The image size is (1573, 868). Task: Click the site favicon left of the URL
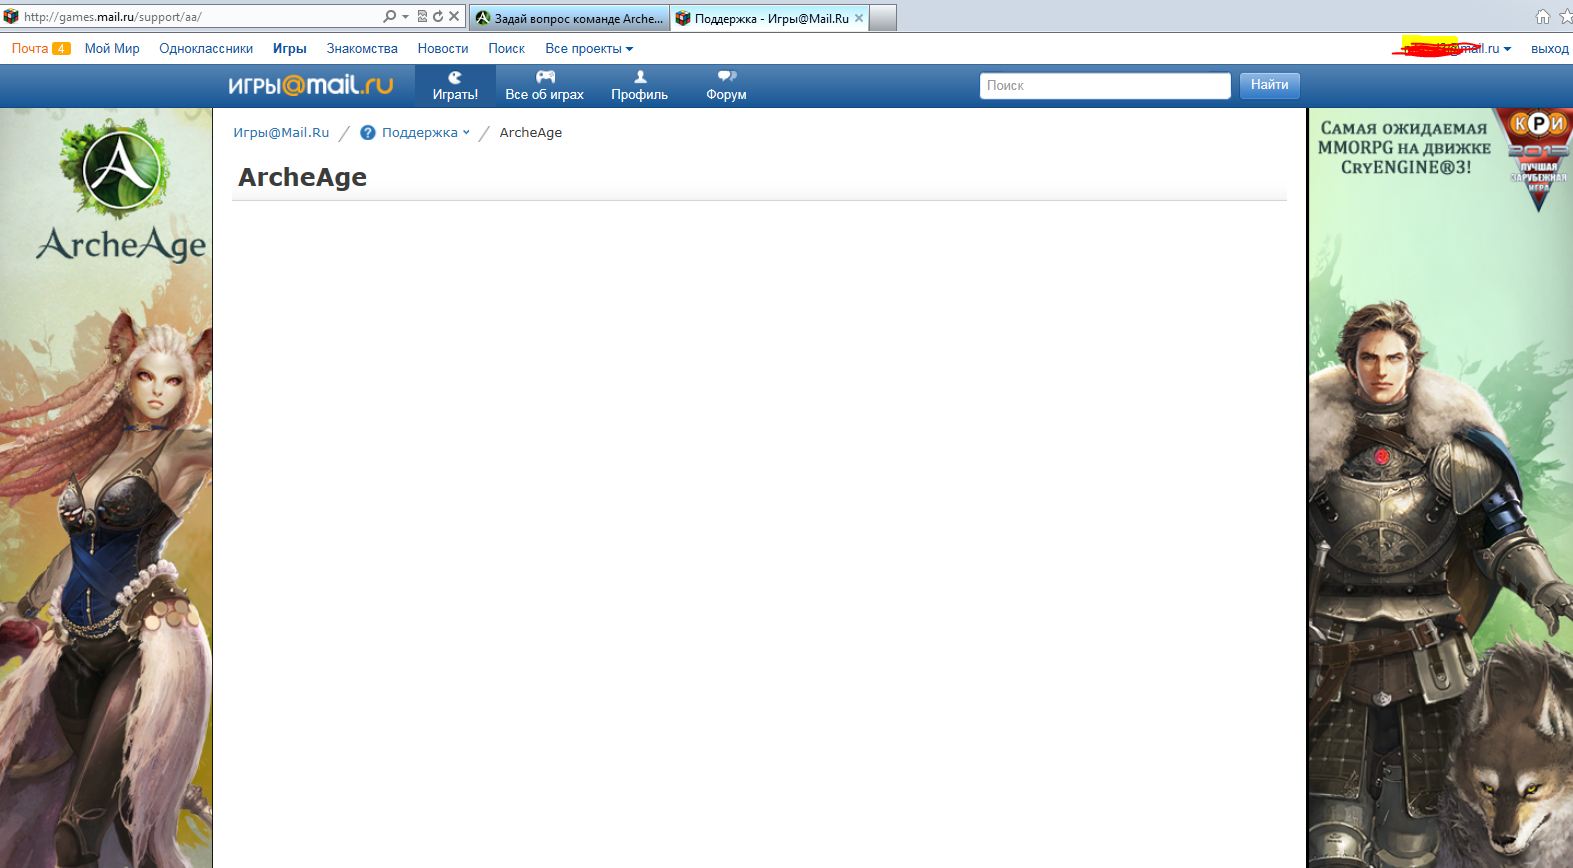11,16
